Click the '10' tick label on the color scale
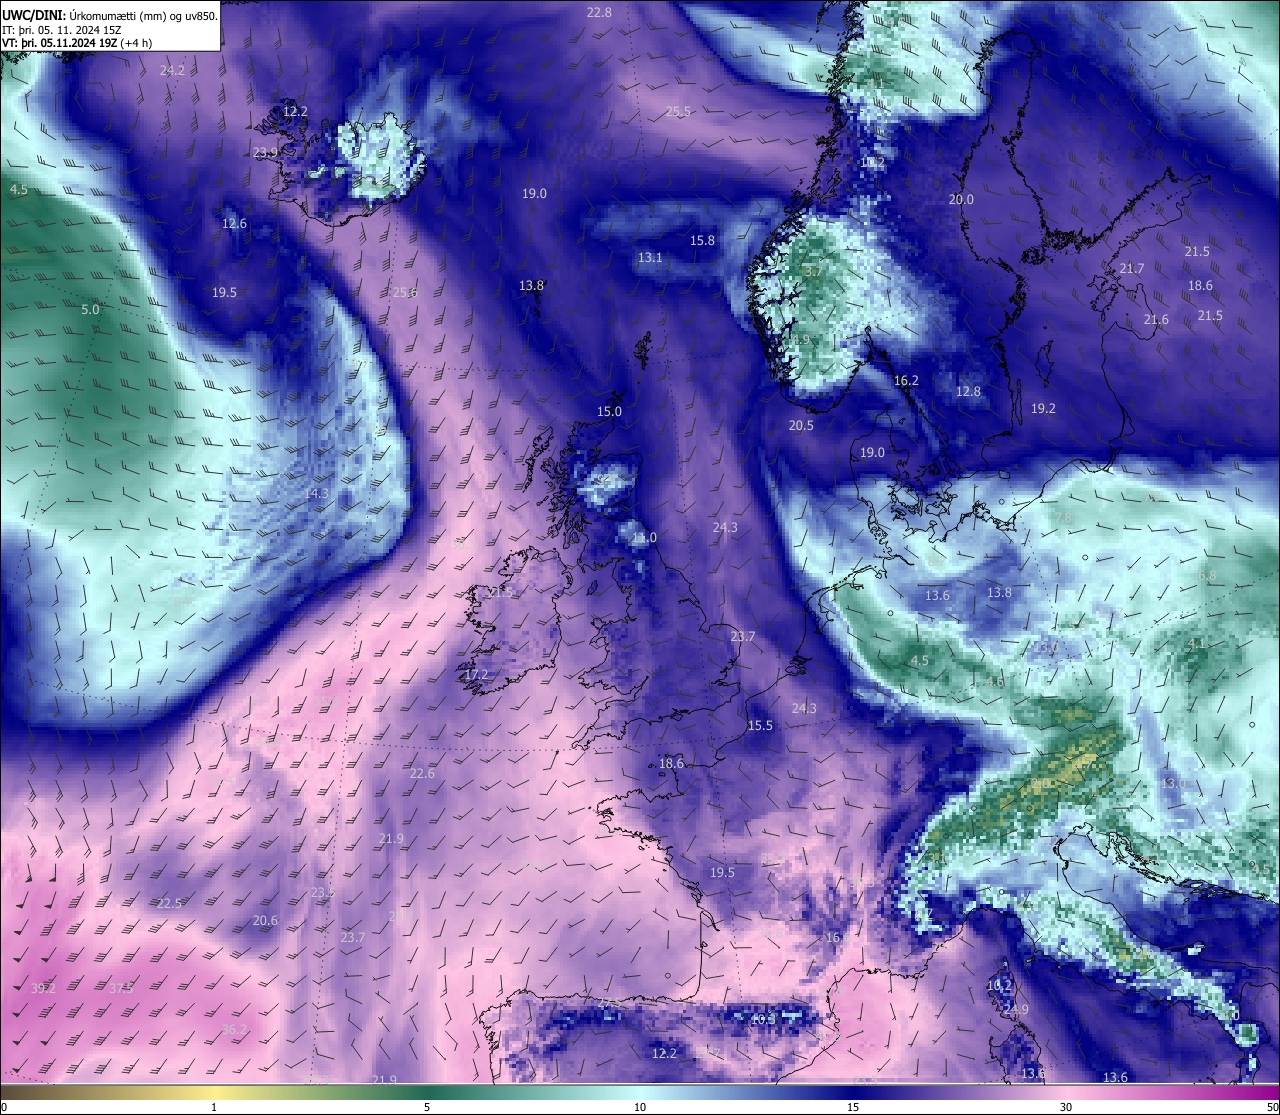The height and width of the screenshot is (1115, 1280). click(x=640, y=1107)
